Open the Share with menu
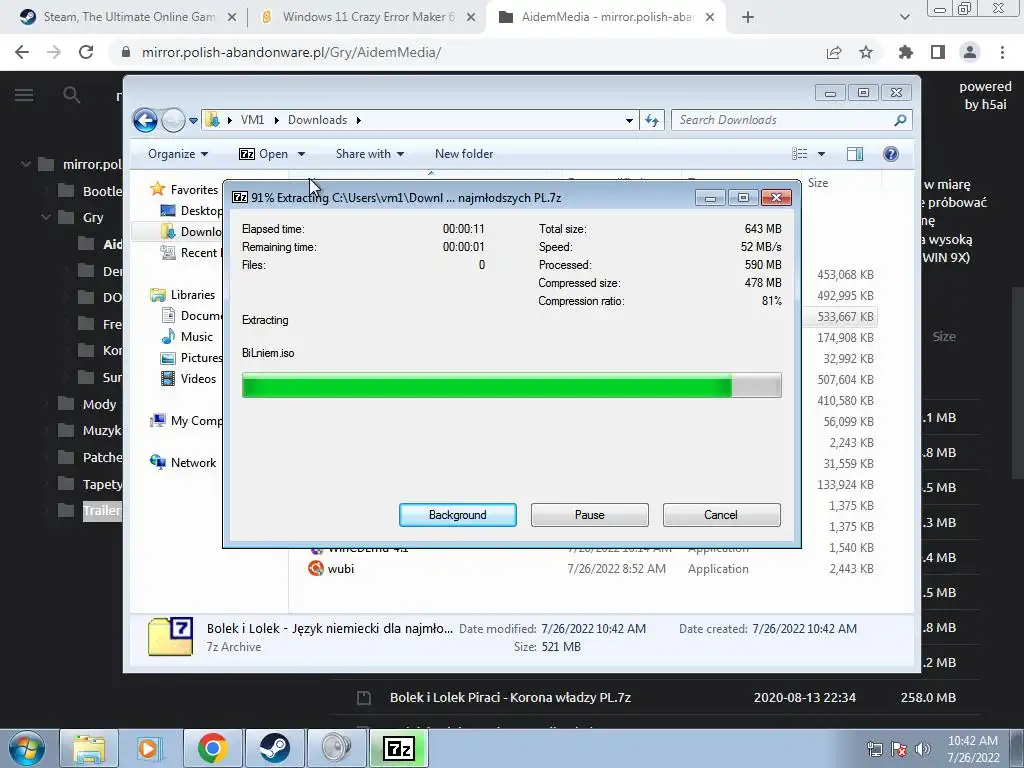The image size is (1024, 768). 370,154
